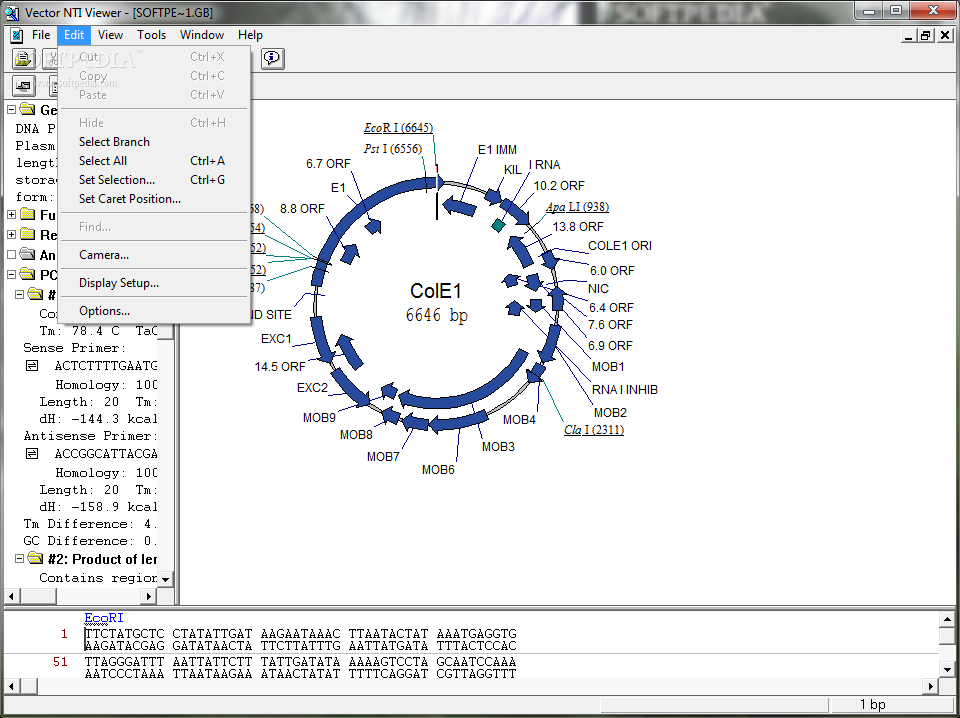Click the '1 bp' status bar field
Image resolution: width=960 pixels, height=718 pixels.
click(891, 705)
